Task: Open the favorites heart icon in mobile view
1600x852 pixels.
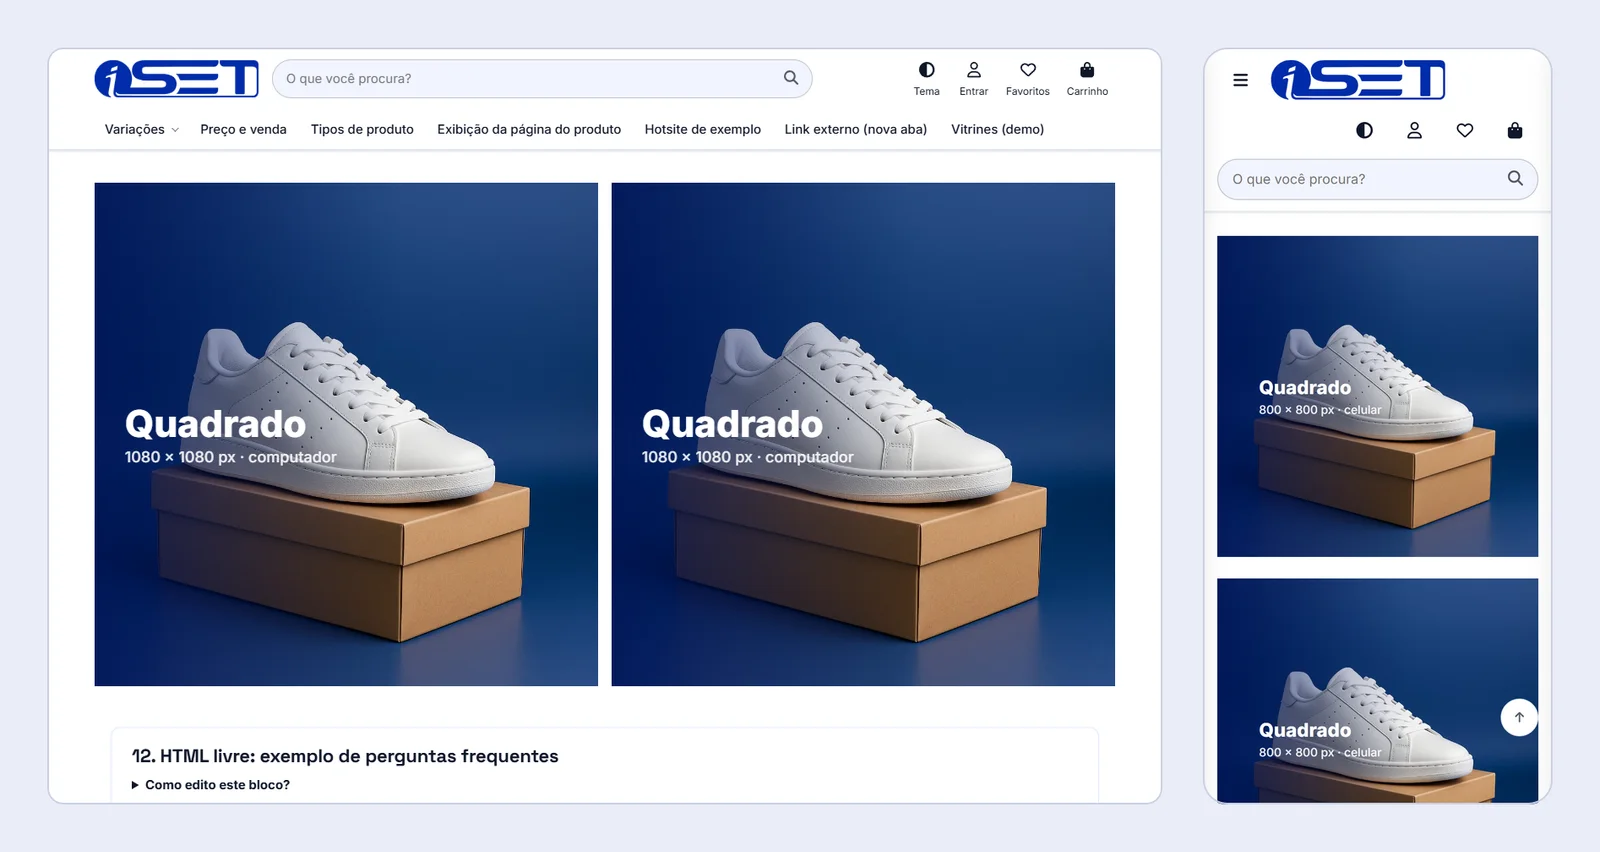Action: click(1465, 130)
